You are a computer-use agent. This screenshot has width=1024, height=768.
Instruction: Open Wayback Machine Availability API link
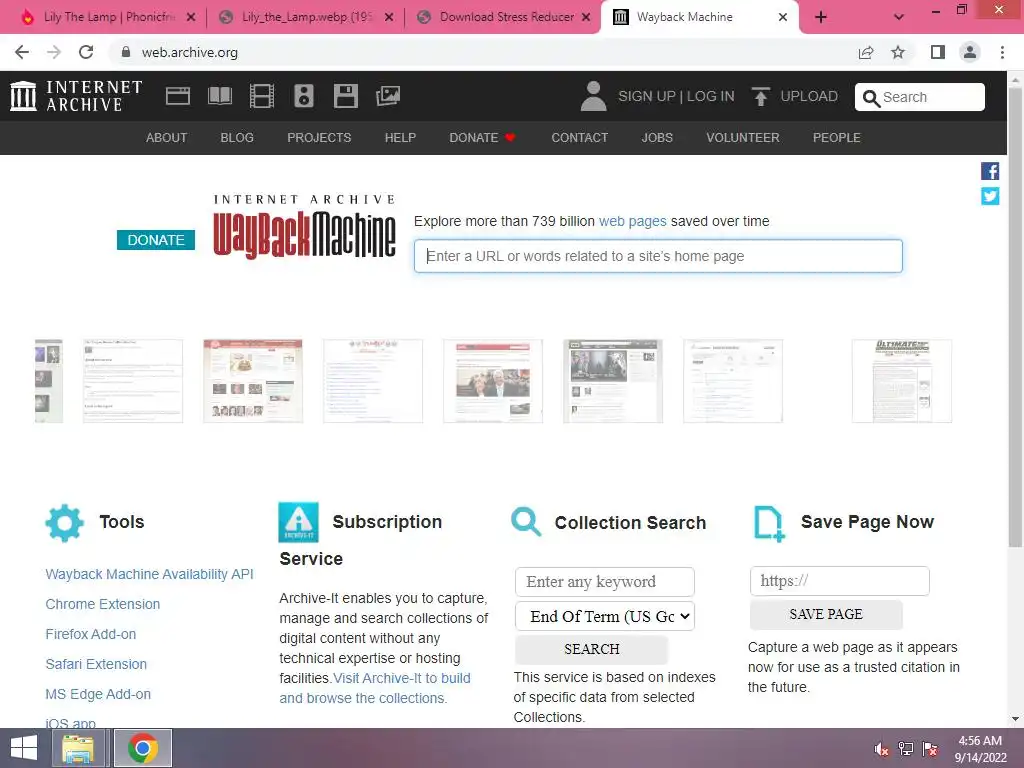click(150, 574)
